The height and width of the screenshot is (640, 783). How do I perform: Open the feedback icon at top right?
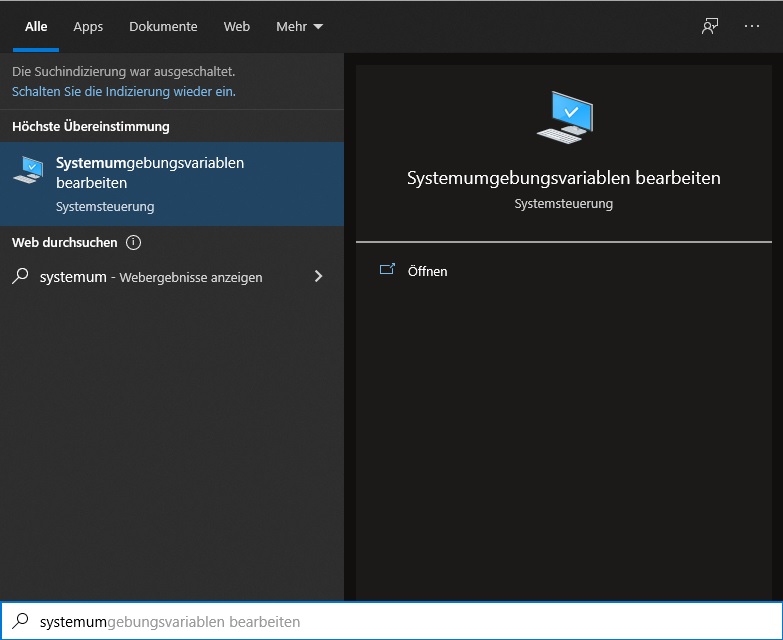710,26
